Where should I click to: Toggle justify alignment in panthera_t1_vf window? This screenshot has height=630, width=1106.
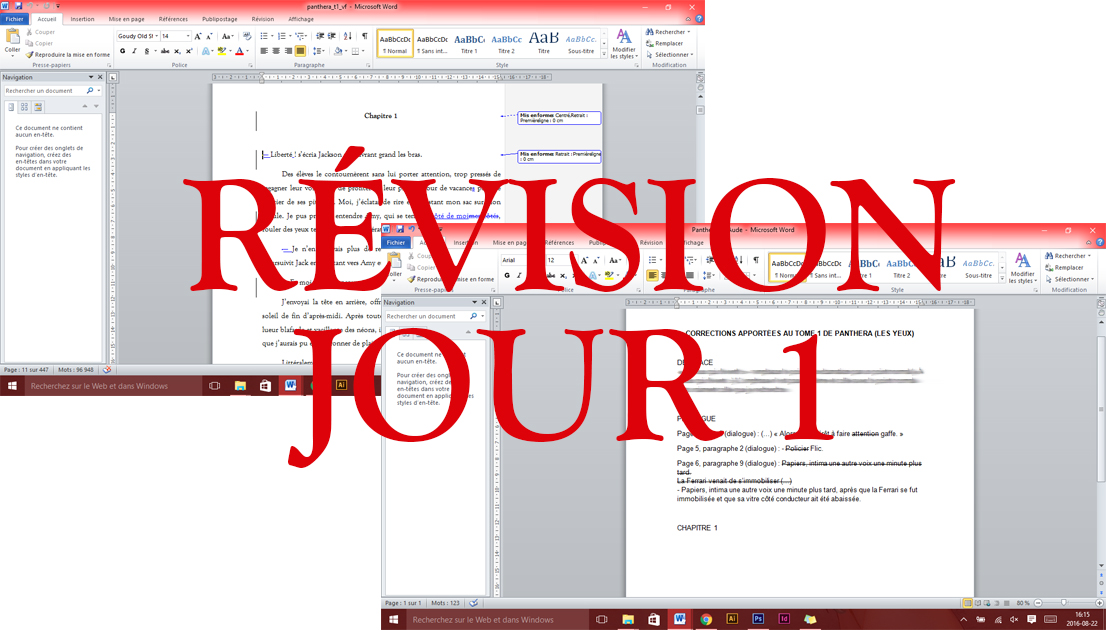coord(300,51)
